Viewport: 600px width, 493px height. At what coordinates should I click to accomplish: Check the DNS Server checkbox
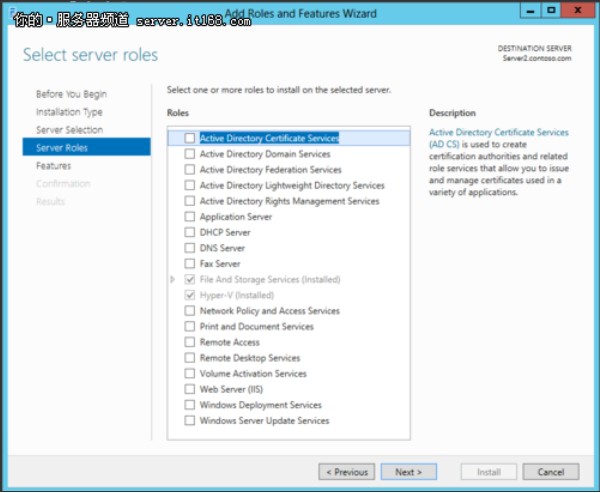[189, 248]
